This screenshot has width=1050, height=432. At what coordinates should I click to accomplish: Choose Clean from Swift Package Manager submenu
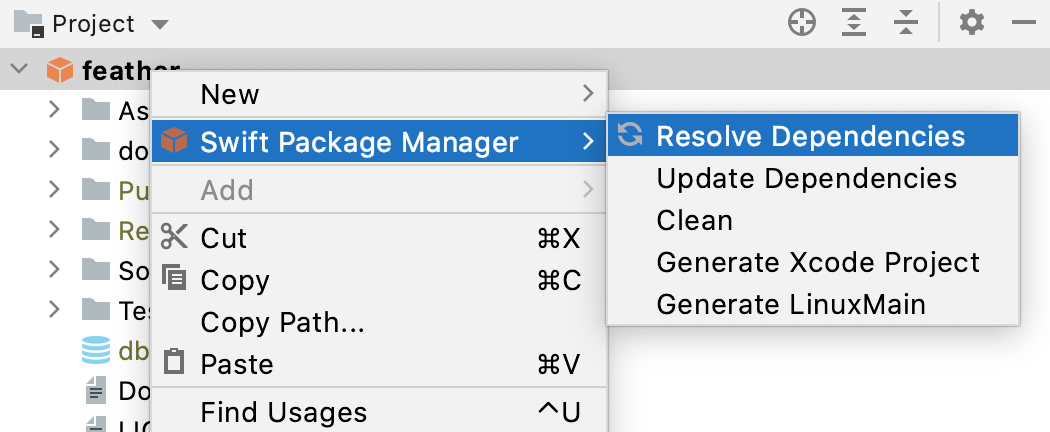tap(694, 220)
